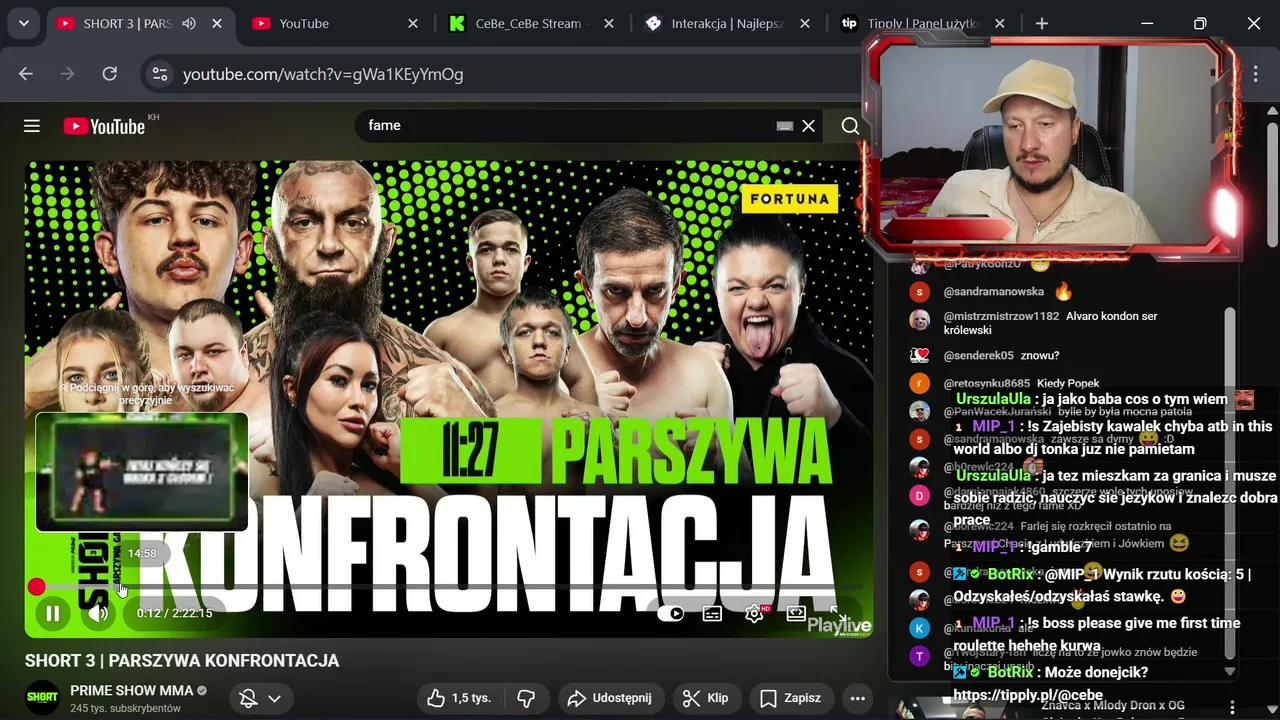Image resolution: width=1280 pixels, height=720 pixels.
Task: Toggle autoplay switch in the player
Action: pyautogui.click(x=671, y=614)
